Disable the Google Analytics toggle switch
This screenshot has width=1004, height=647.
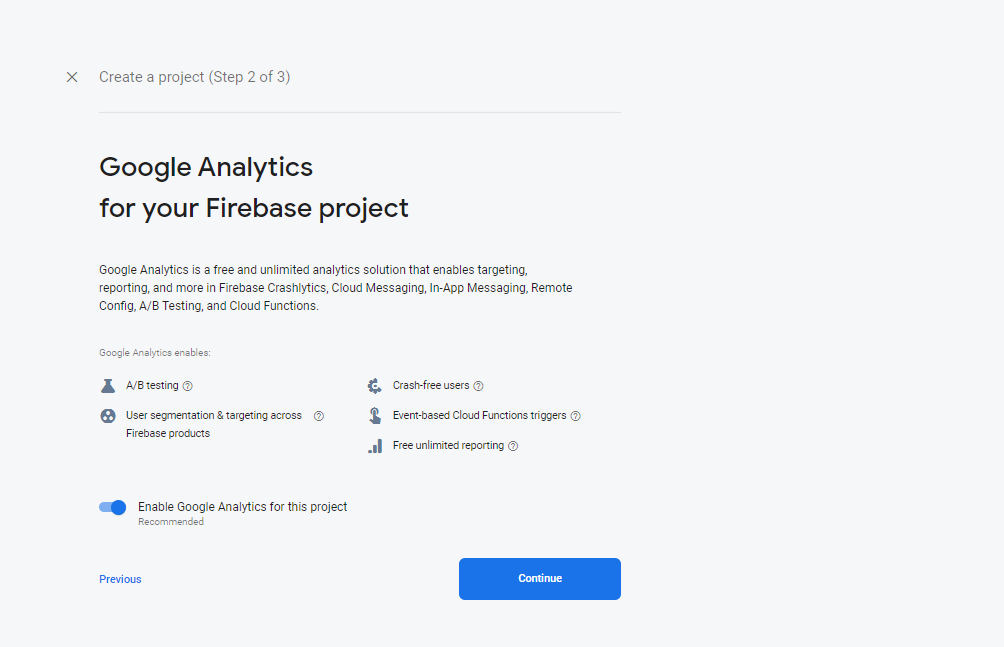pyautogui.click(x=113, y=507)
